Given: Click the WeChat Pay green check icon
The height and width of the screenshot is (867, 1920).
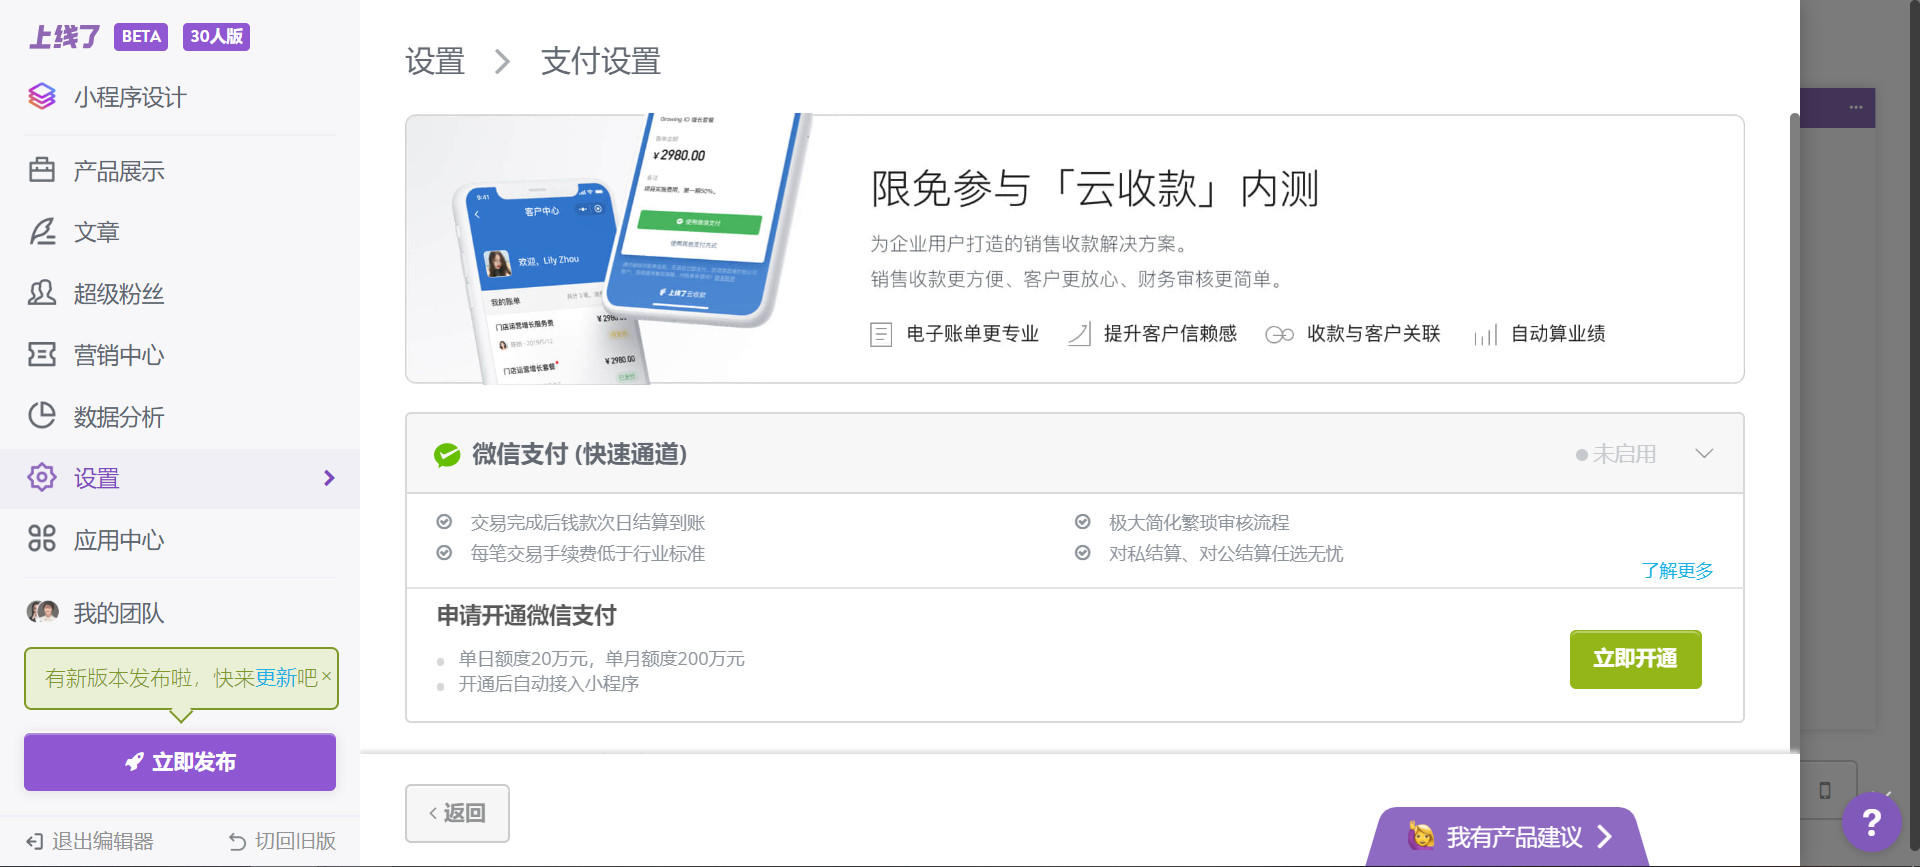Looking at the screenshot, I should tap(447, 455).
